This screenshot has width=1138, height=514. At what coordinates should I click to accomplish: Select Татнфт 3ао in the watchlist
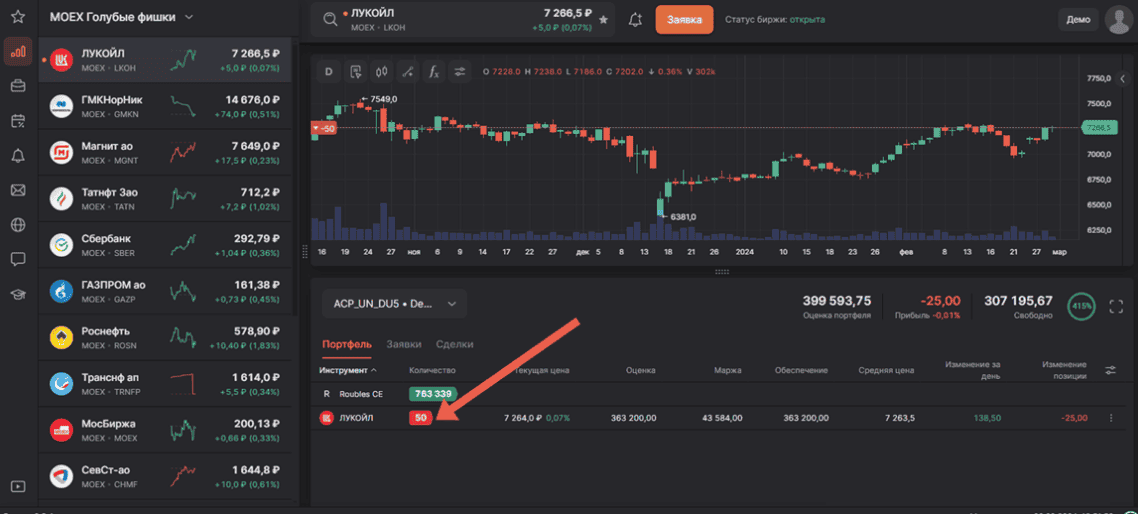pos(165,198)
